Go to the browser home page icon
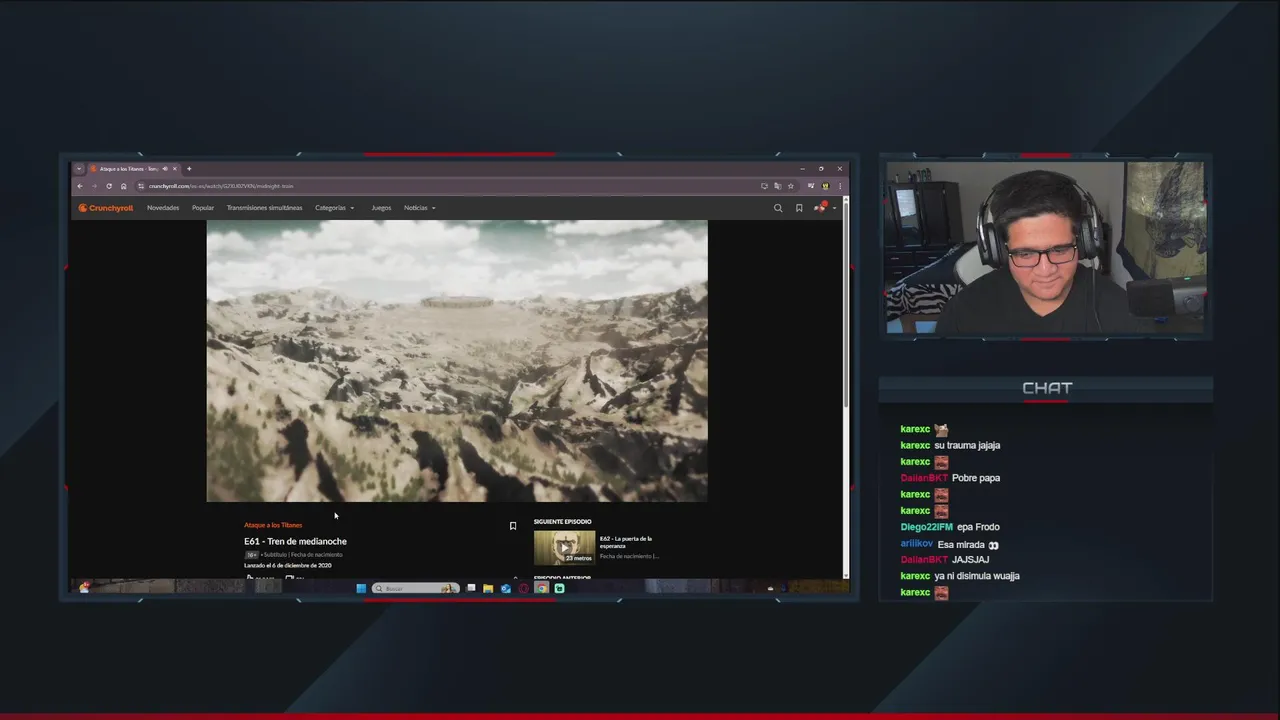 coord(124,186)
